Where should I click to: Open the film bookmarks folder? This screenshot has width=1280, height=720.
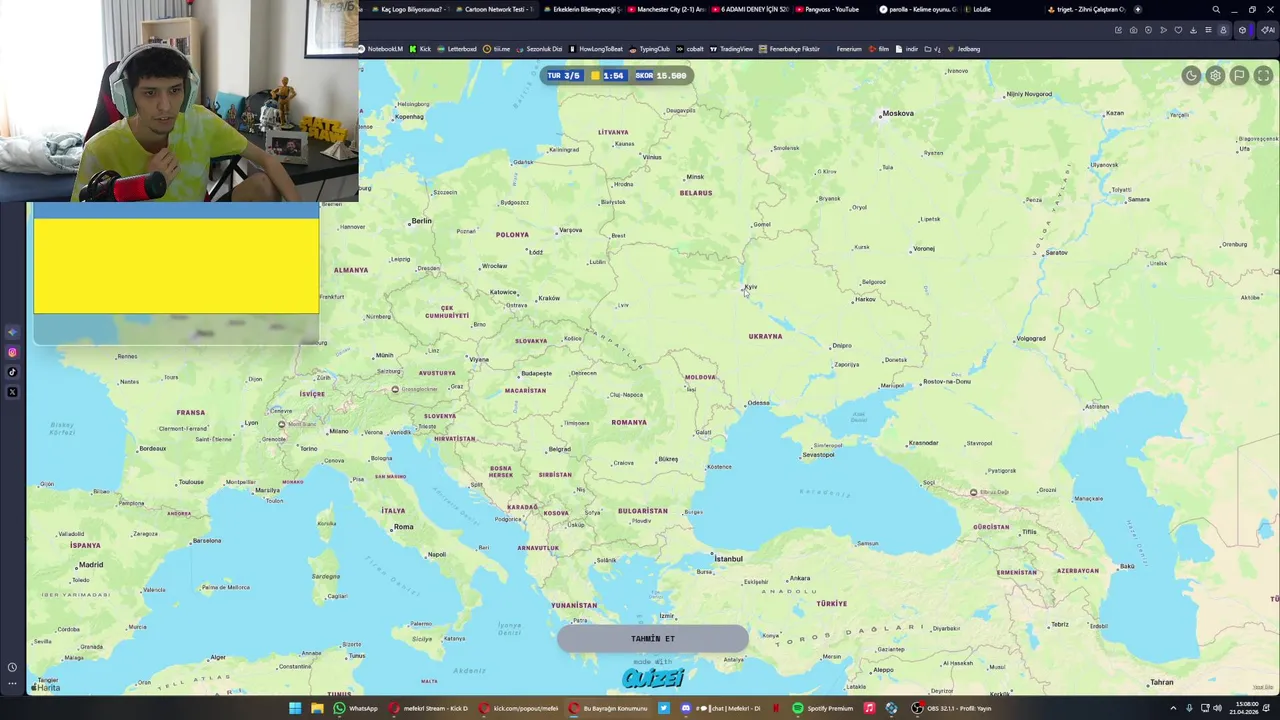coord(879,49)
